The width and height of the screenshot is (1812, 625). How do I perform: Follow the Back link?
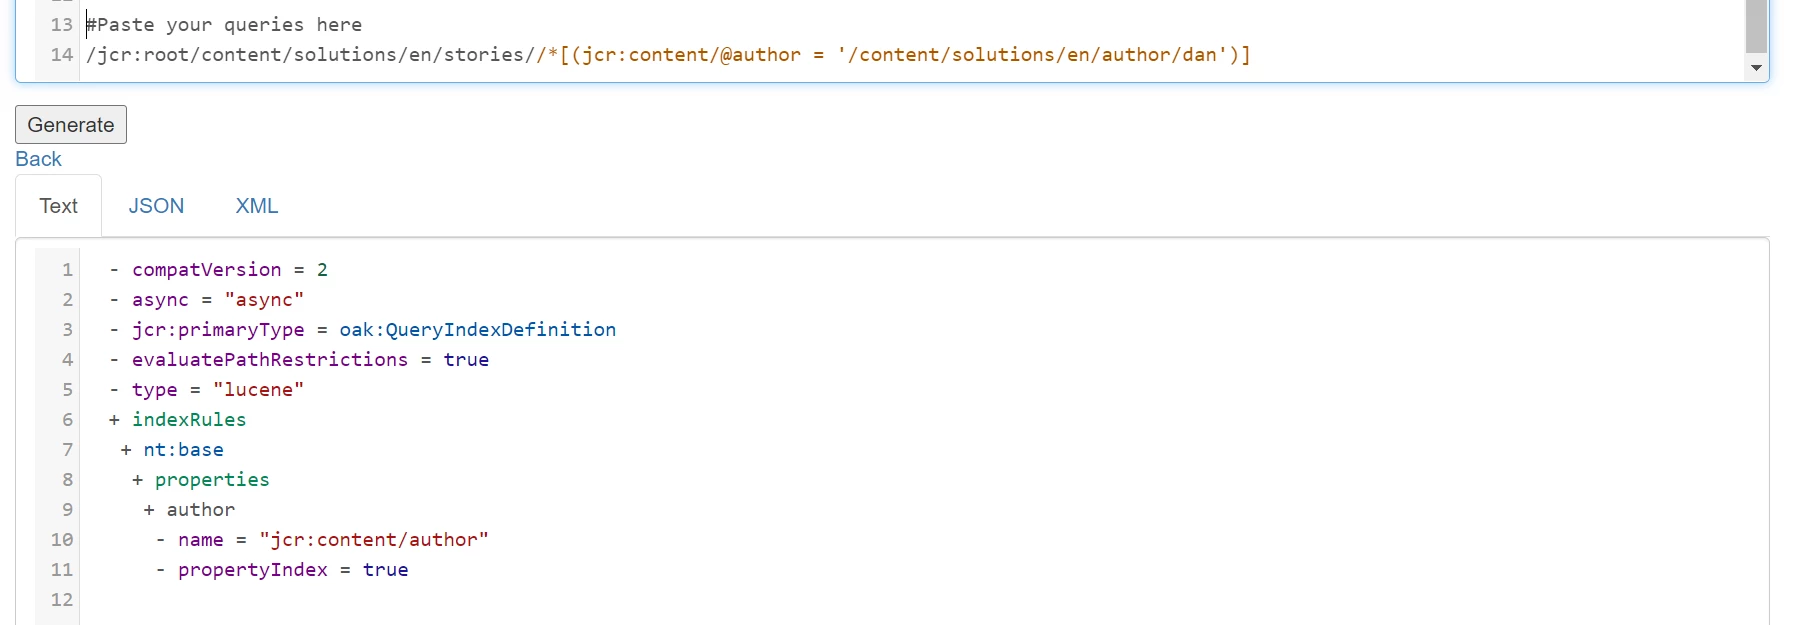[x=38, y=159]
